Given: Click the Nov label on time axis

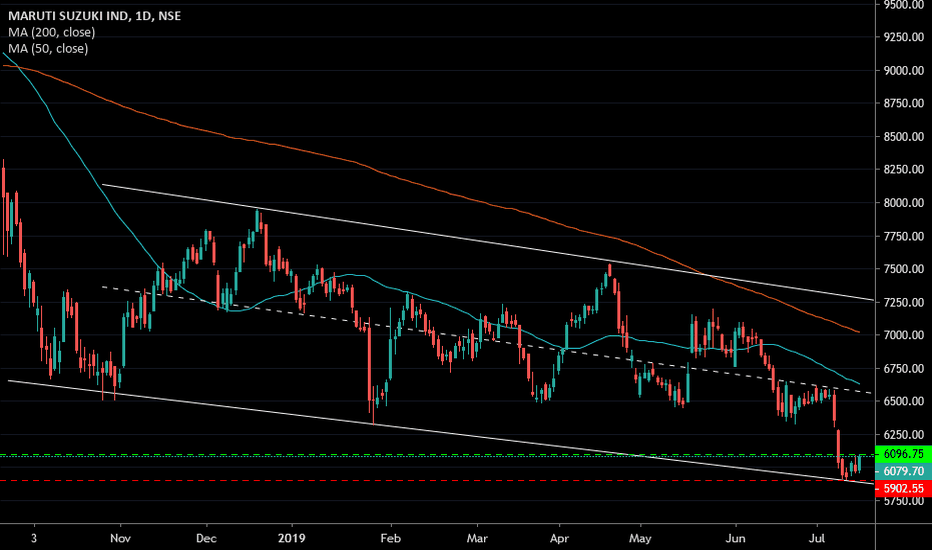Looking at the screenshot, I should pos(121,539).
